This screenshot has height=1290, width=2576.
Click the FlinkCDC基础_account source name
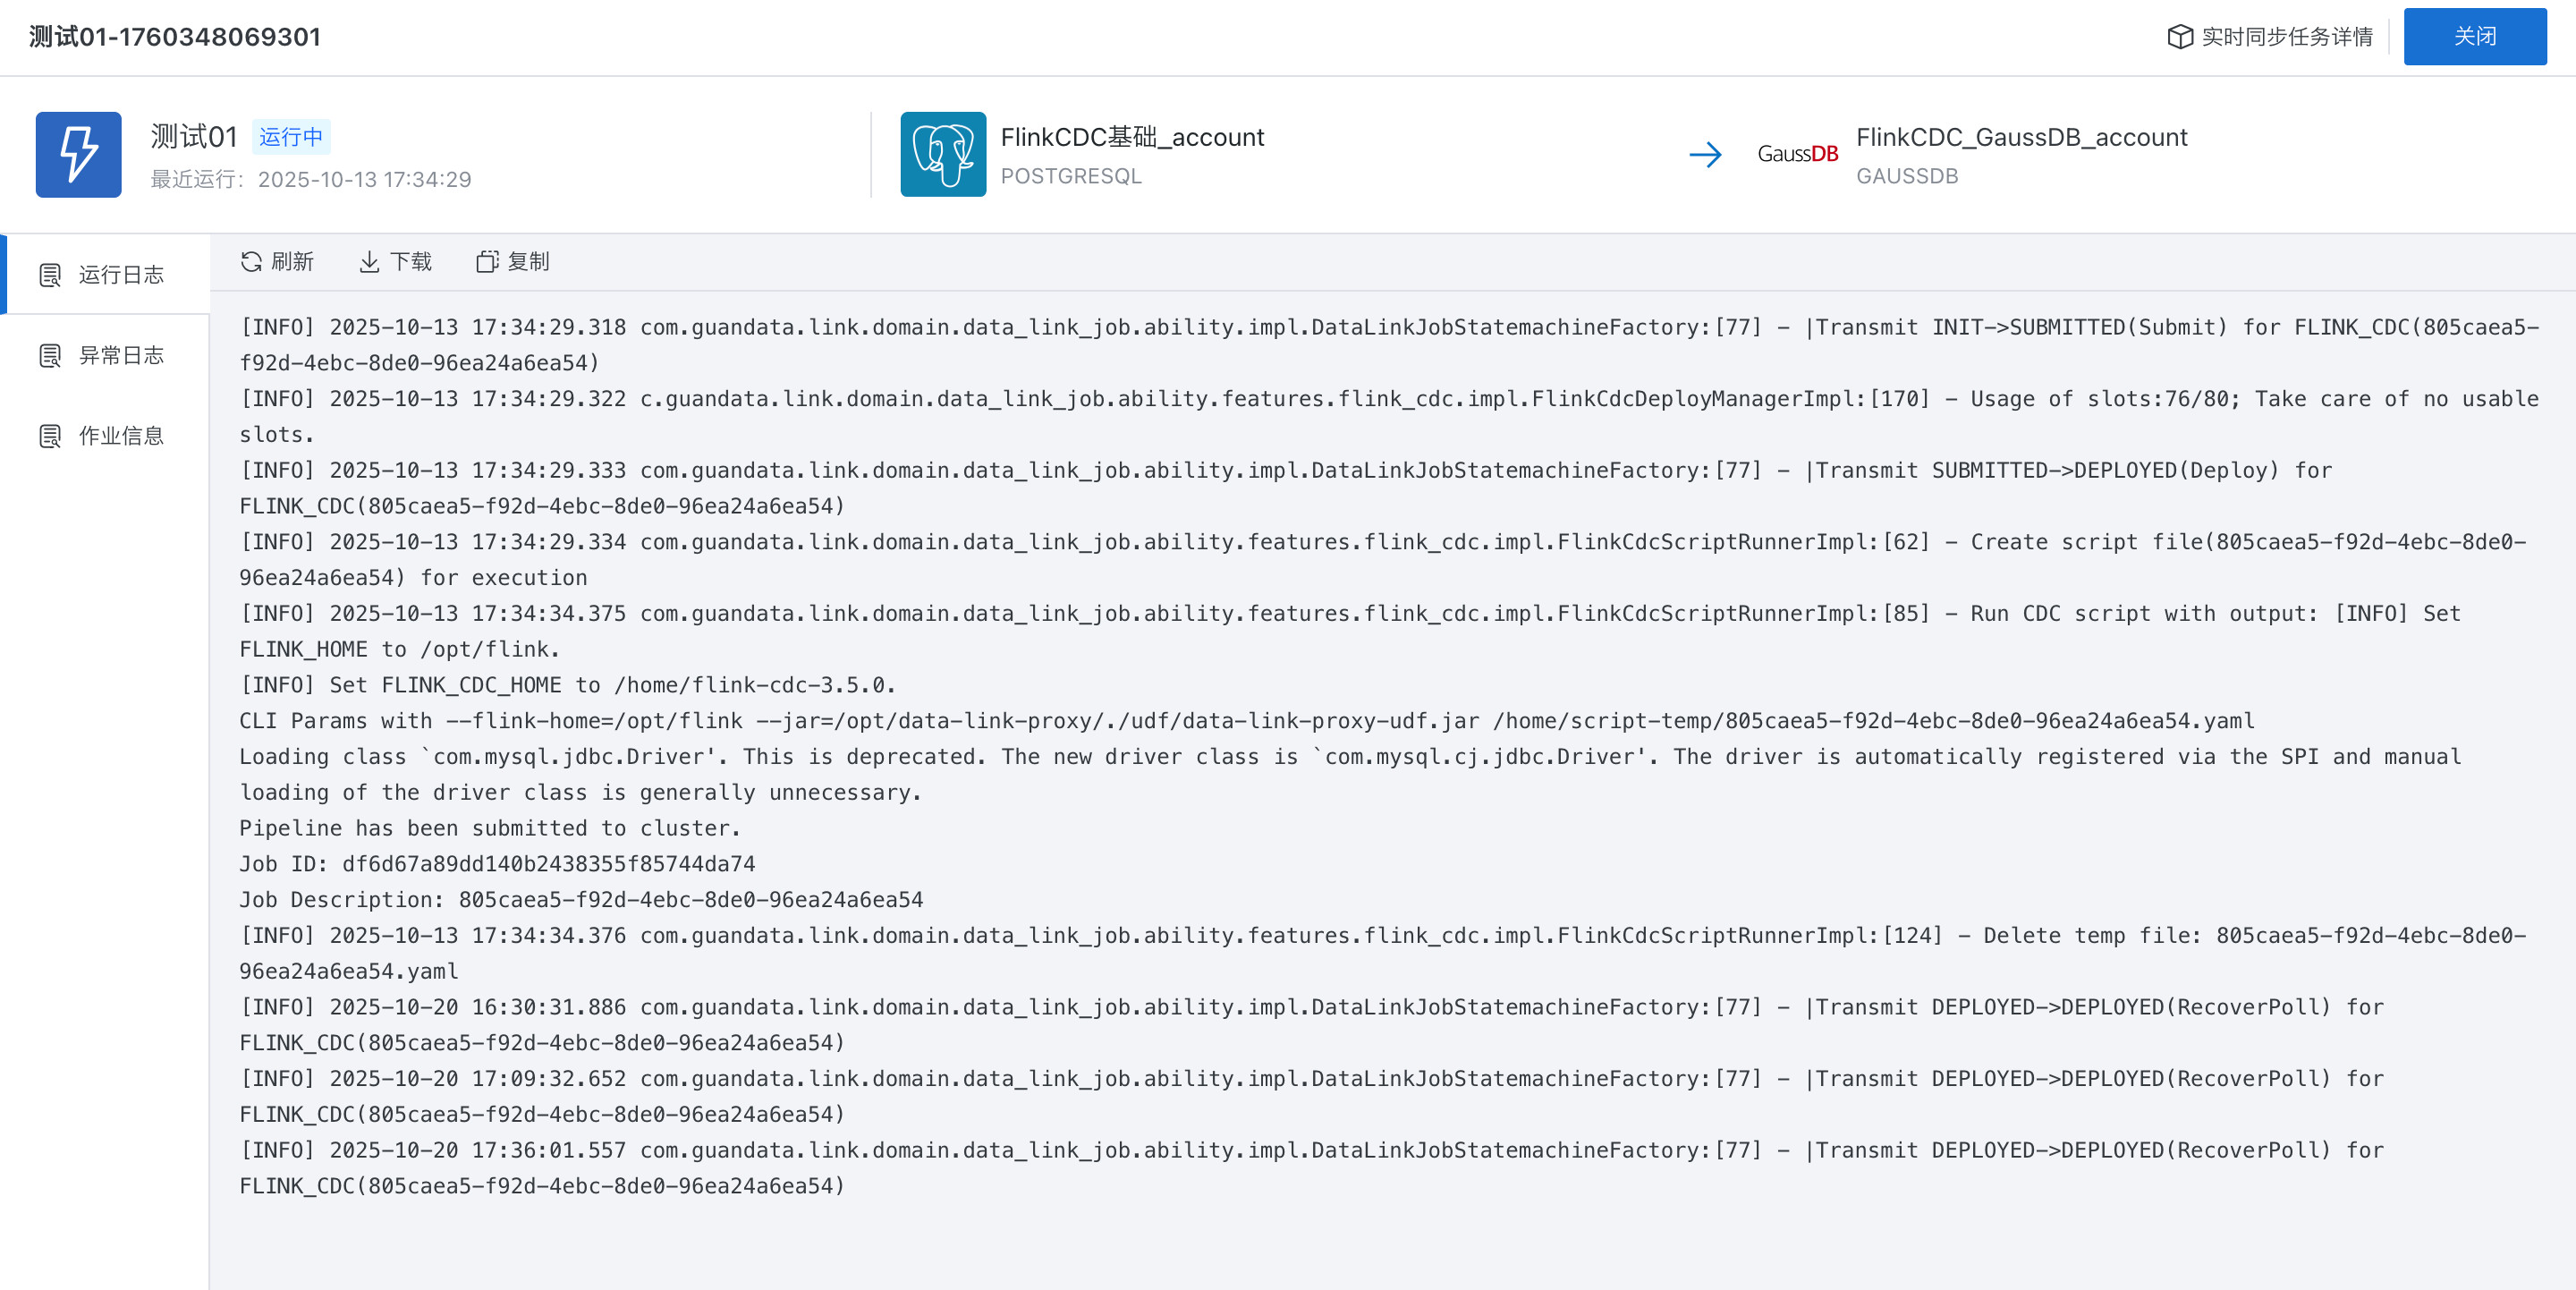coord(1132,137)
